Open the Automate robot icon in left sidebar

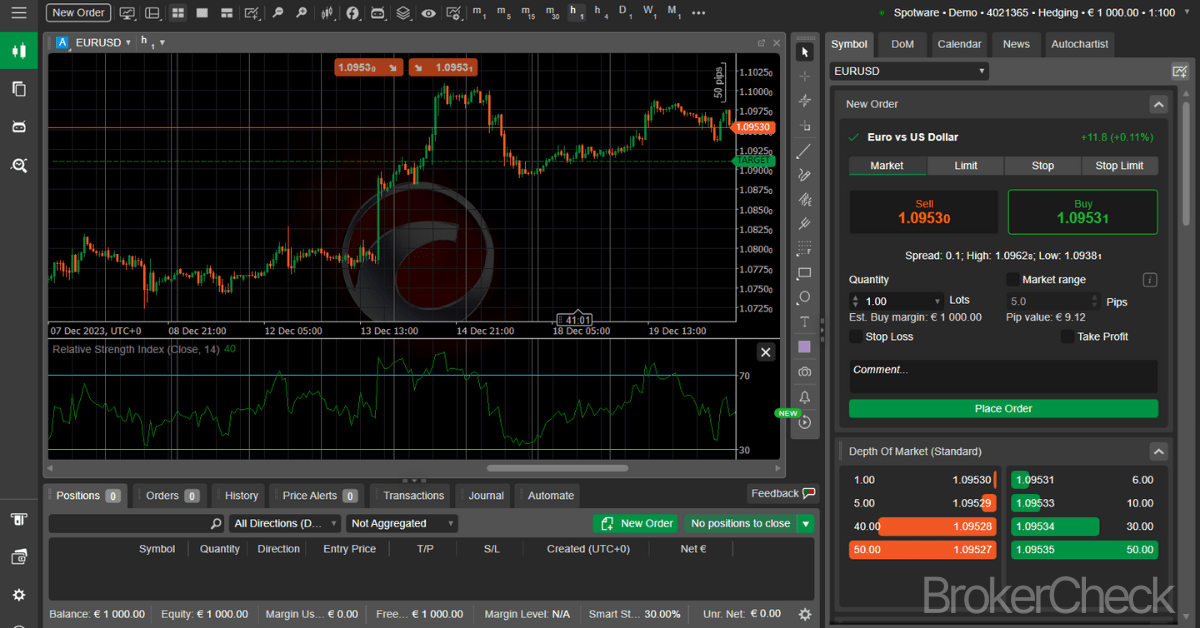18,126
